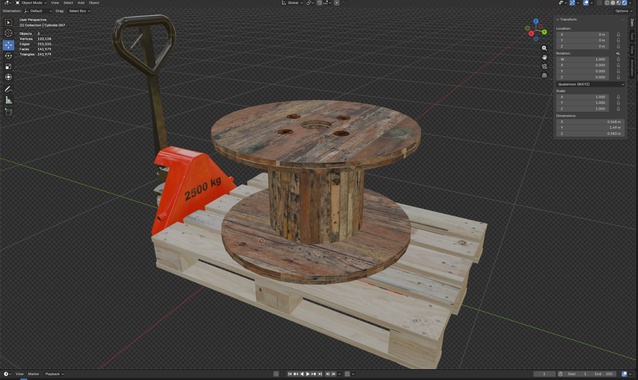Open the Options popover
Image resolution: width=638 pixels, height=380 pixels.
coord(624,11)
